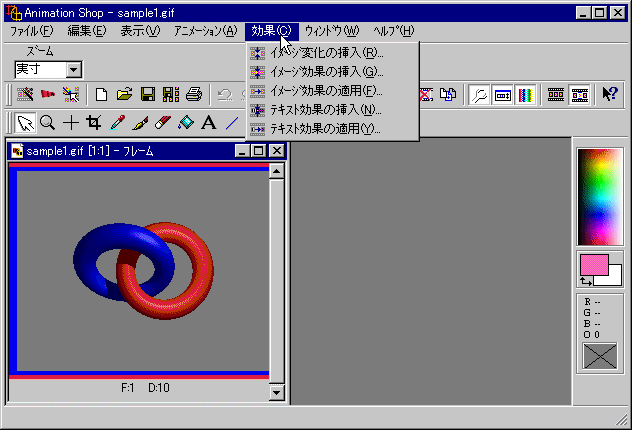Image resolution: width=632 pixels, height=430 pixels.
Task: Toggle the color palette rainbow button
Action: [x=525, y=95]
